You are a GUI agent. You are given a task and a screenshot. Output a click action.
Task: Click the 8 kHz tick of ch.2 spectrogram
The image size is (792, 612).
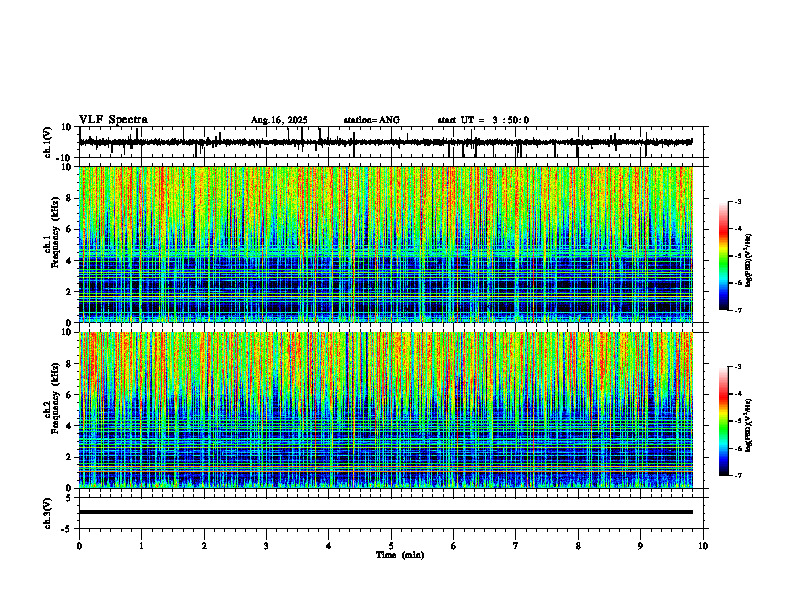69,364
